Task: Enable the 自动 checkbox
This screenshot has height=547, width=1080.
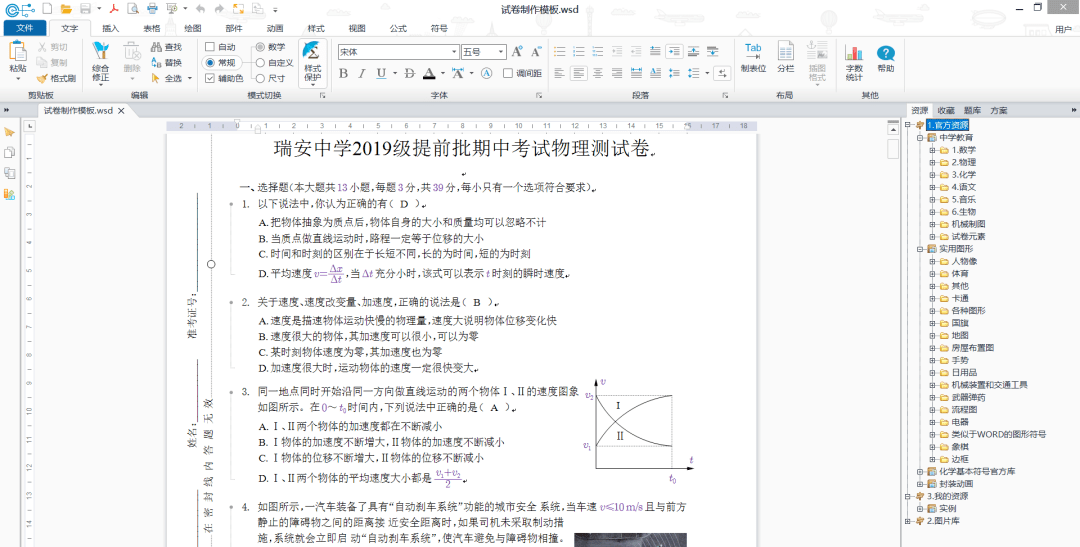Action: point(210,47)
